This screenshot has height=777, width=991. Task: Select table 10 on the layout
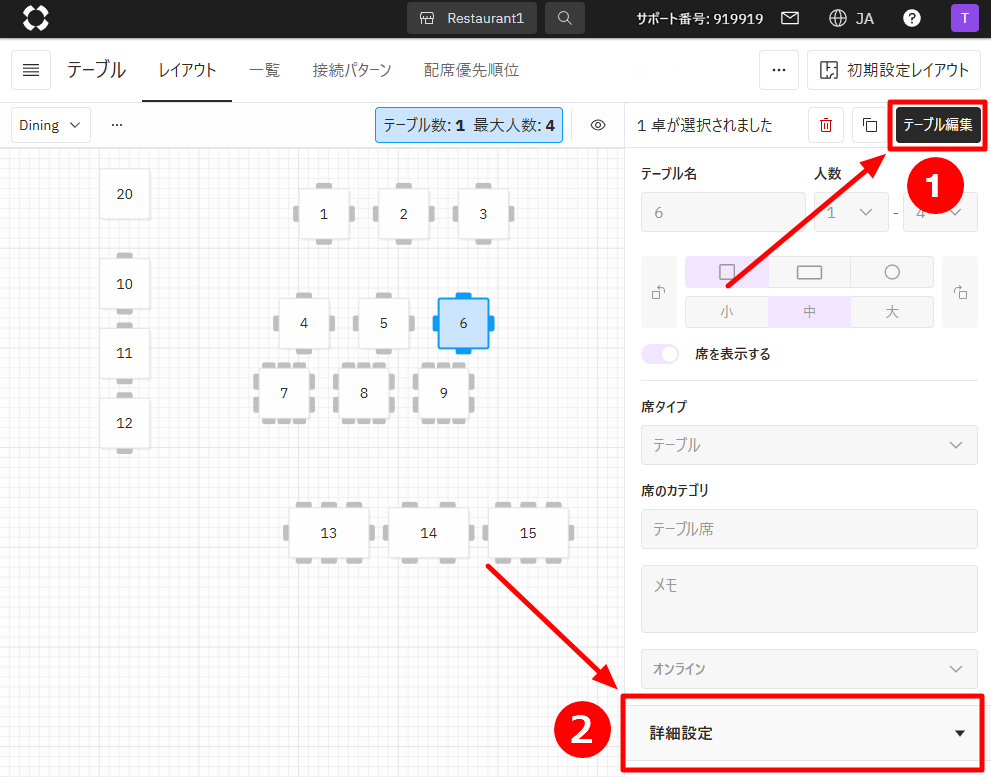coord(125,284)
